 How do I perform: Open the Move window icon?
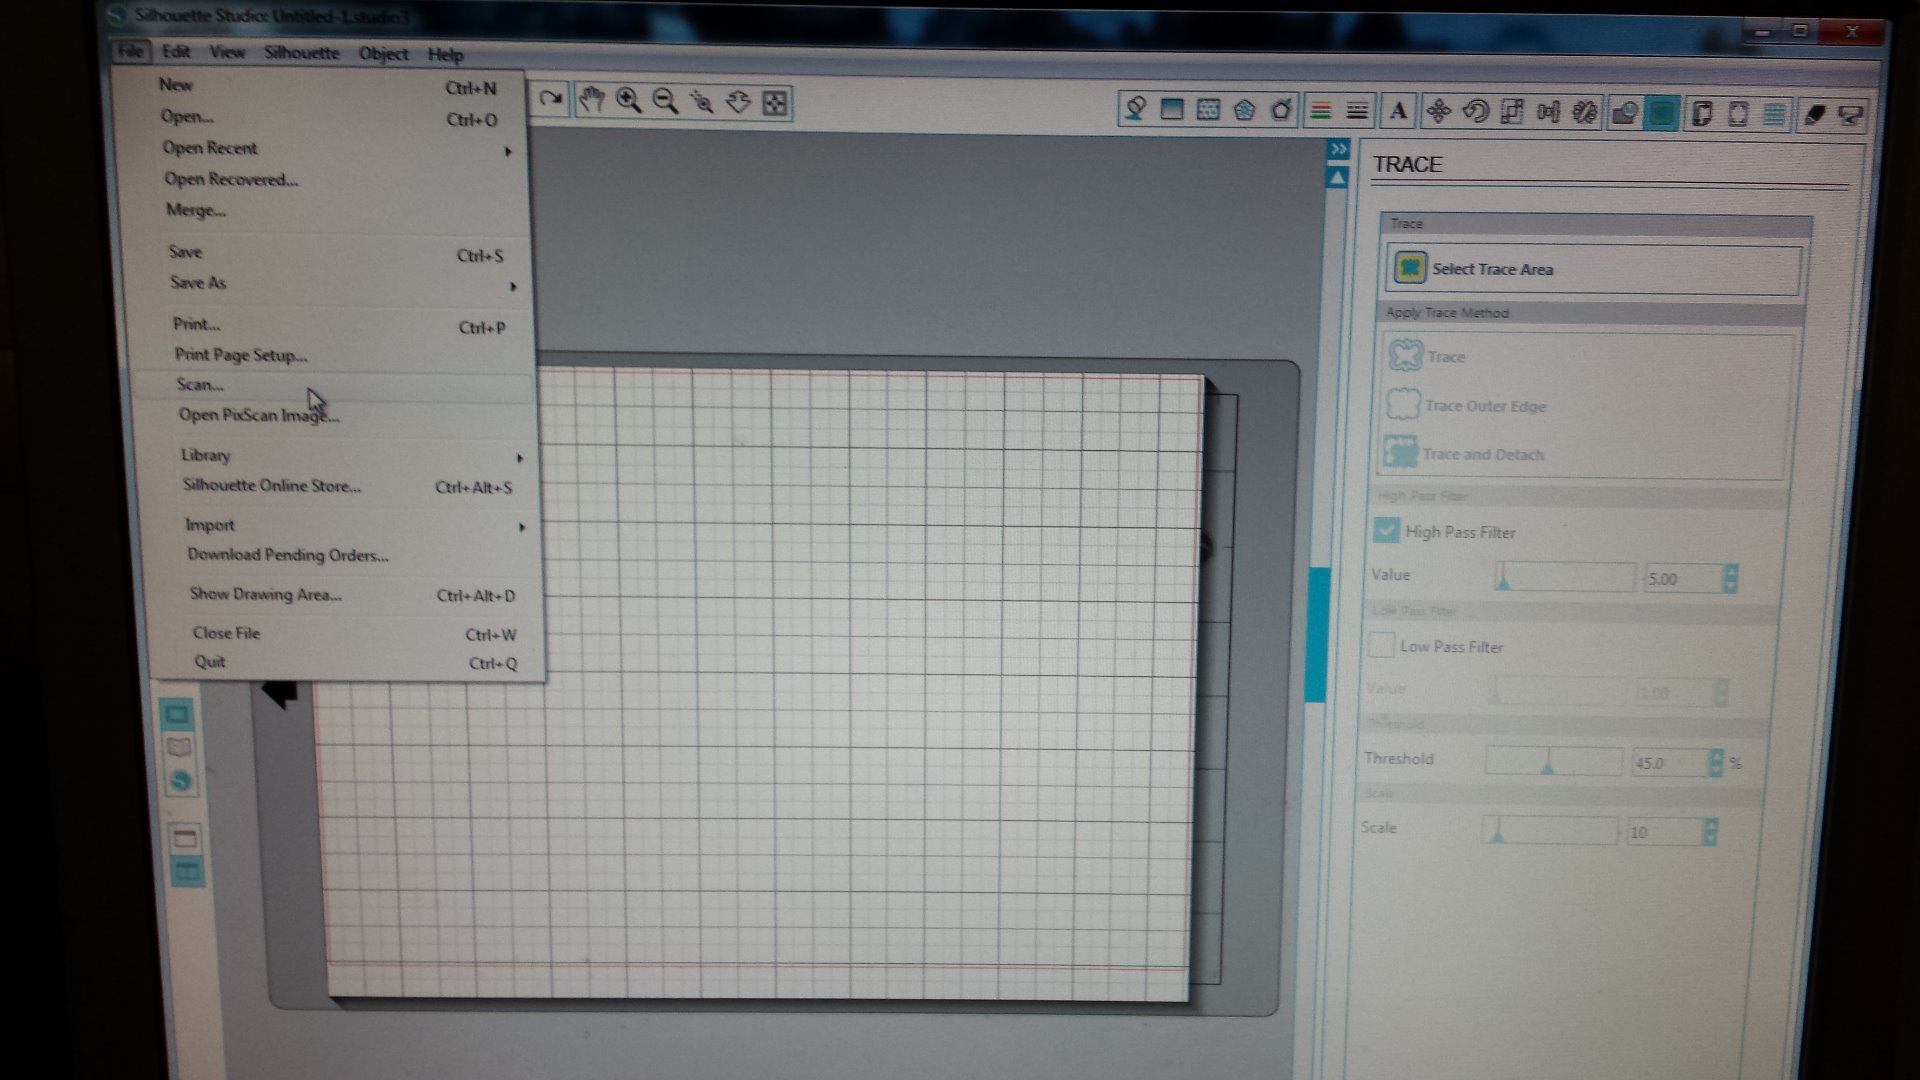[x=1438, y=111]
